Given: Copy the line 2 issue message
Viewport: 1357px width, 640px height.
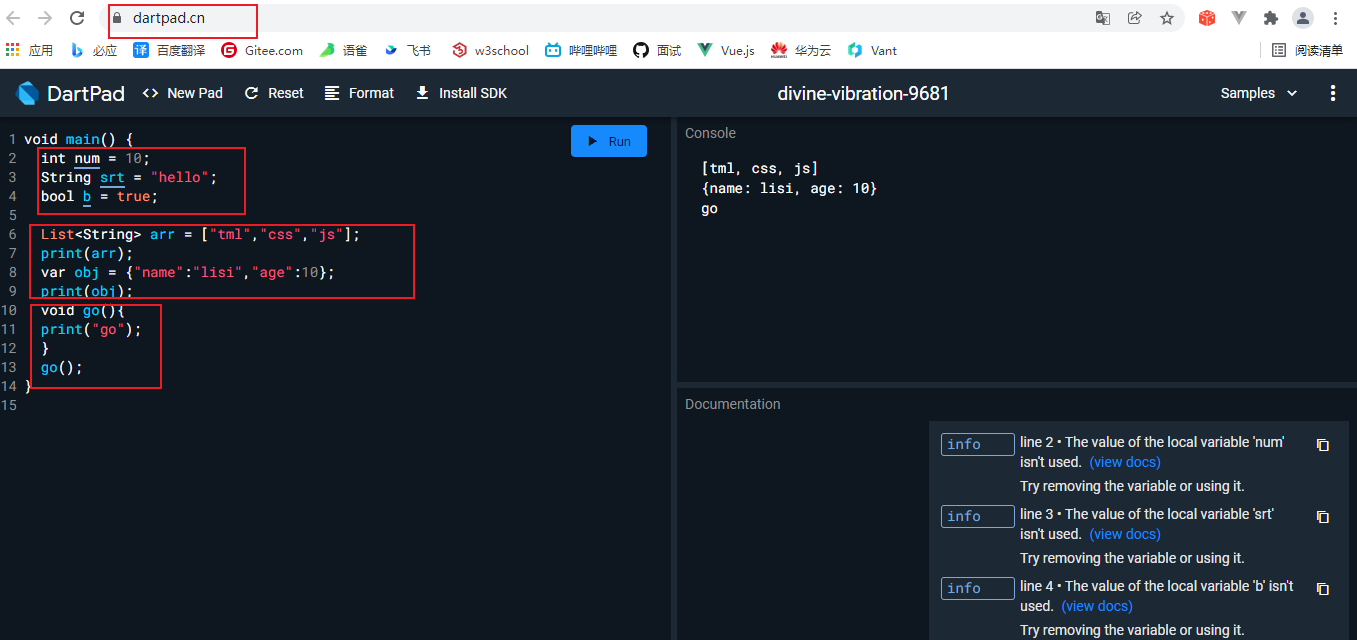Looking at the screenshot, I should click(1323, 445).
